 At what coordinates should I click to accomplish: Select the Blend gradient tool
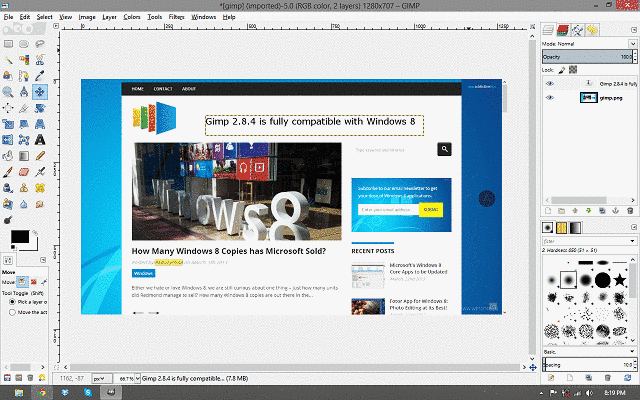point(24,156)
